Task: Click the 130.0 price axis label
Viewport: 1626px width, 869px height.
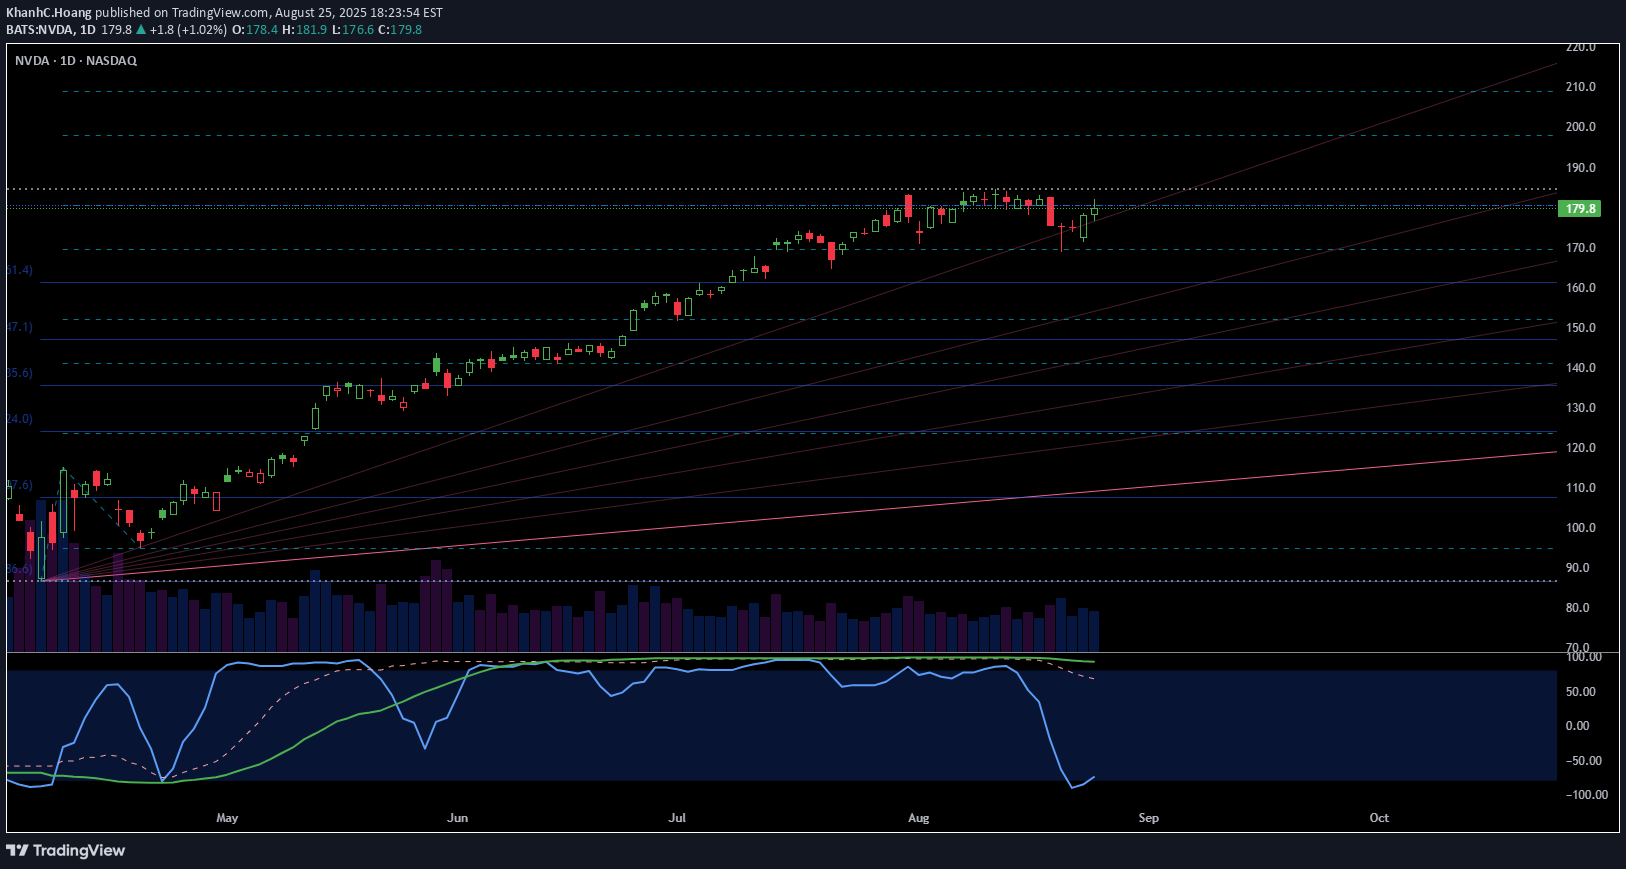Action: 1581,408
